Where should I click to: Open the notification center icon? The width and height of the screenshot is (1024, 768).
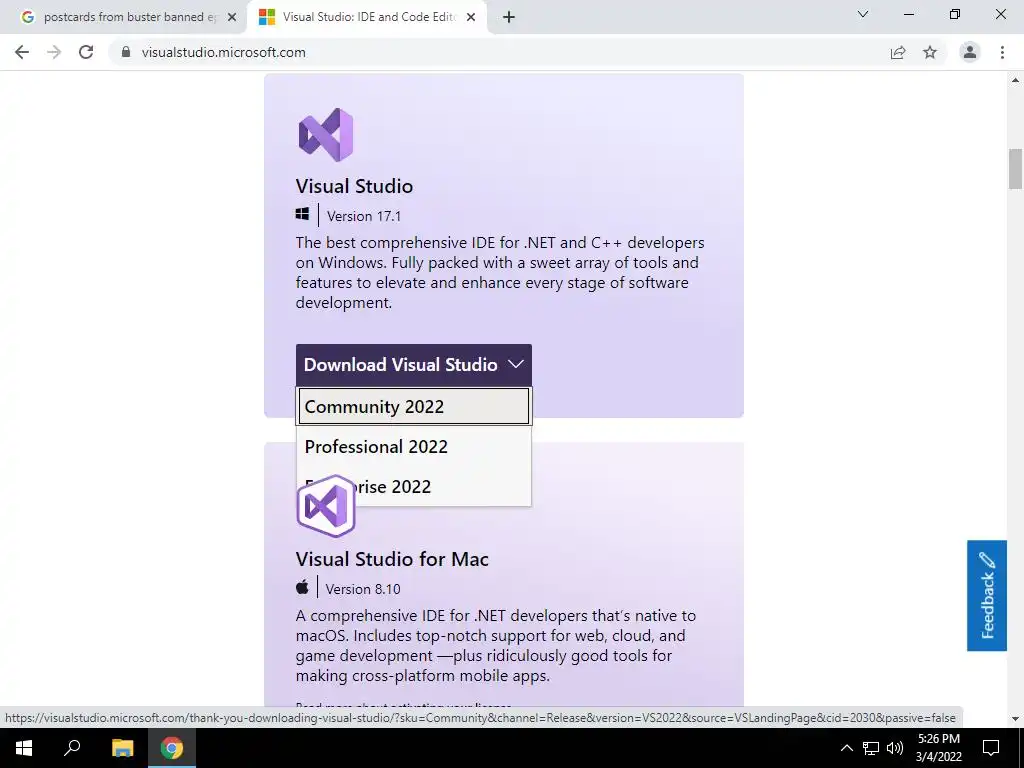[991, 748]
